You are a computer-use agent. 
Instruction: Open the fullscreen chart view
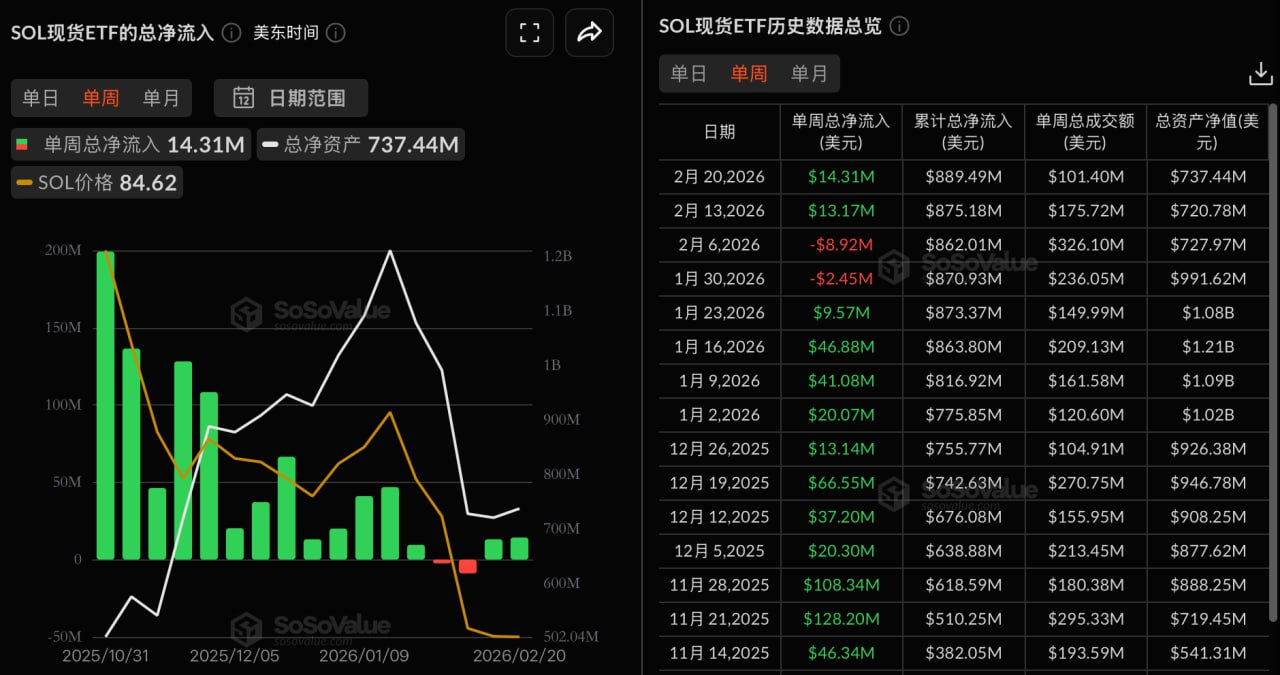coord(529,32)
